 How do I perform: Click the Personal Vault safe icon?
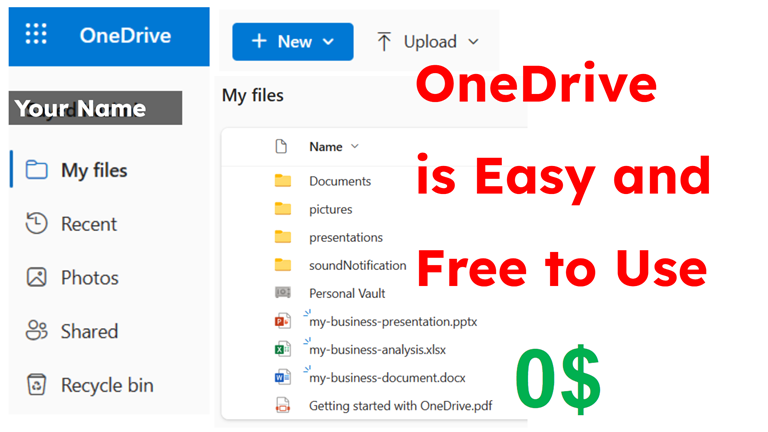coord(283,293)
